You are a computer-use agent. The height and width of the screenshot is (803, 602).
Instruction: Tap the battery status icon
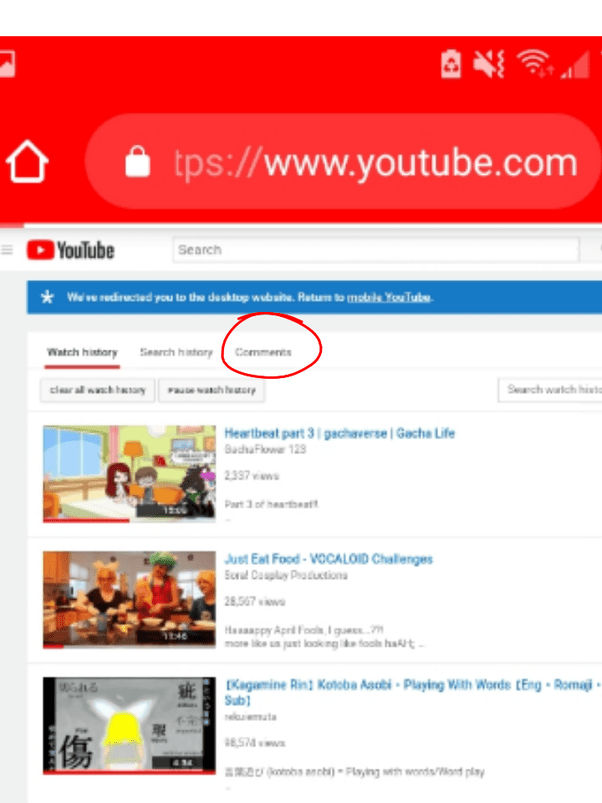click(450, 65)
